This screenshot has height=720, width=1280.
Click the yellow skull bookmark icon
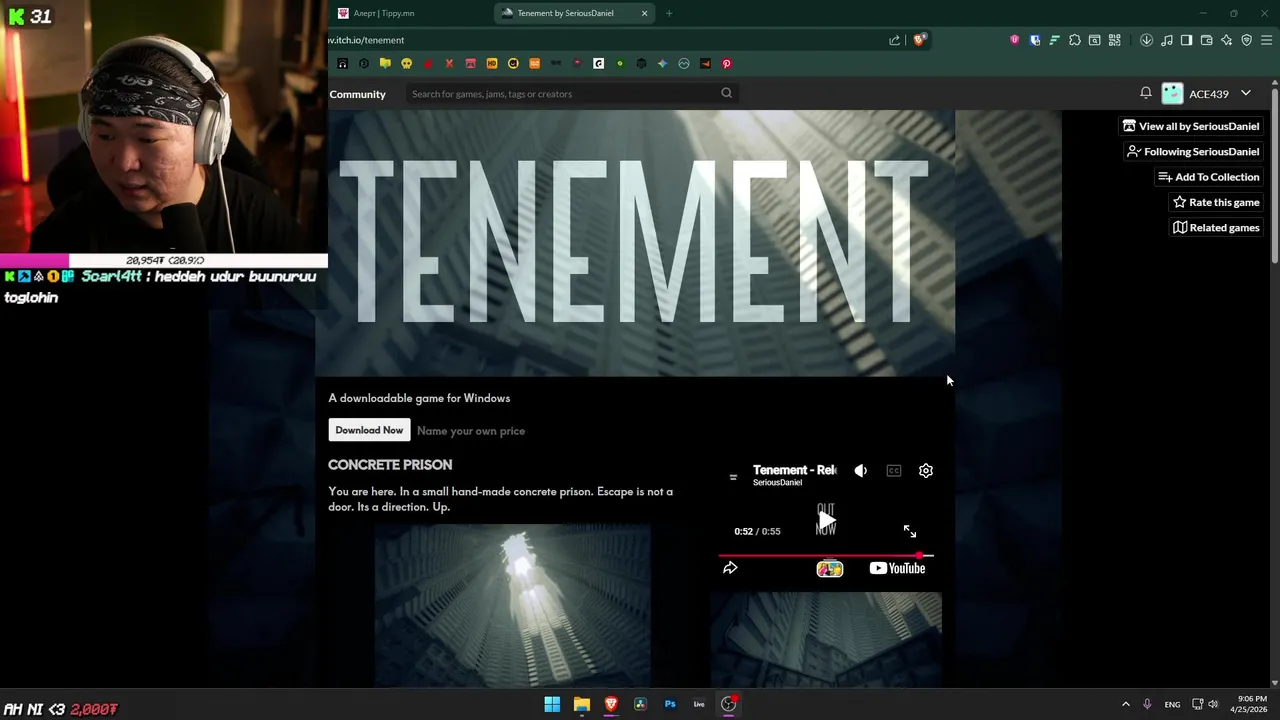(406, 63)
